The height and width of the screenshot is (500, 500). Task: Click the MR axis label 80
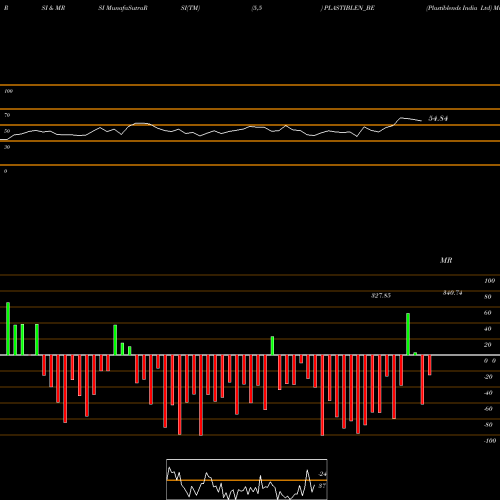(x=488, y=297)
